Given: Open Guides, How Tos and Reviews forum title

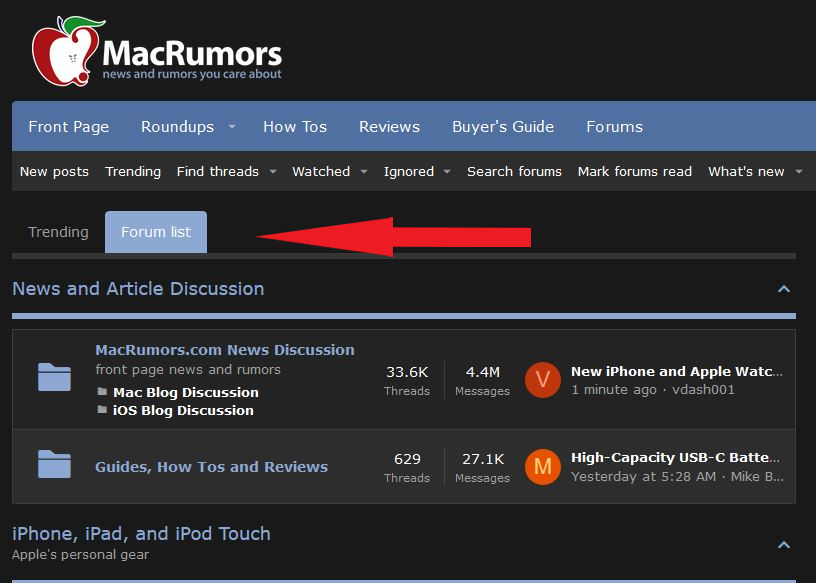Looking at the screenshot, I should pos(211,467).
